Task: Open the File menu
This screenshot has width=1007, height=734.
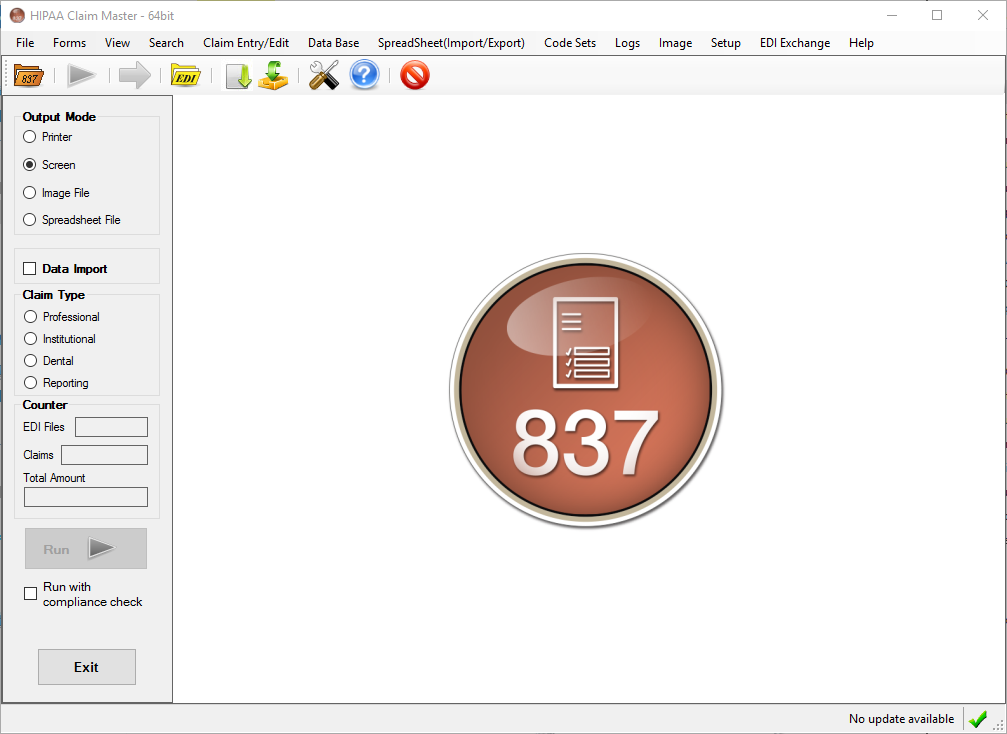Action: [x=25, y=43]
